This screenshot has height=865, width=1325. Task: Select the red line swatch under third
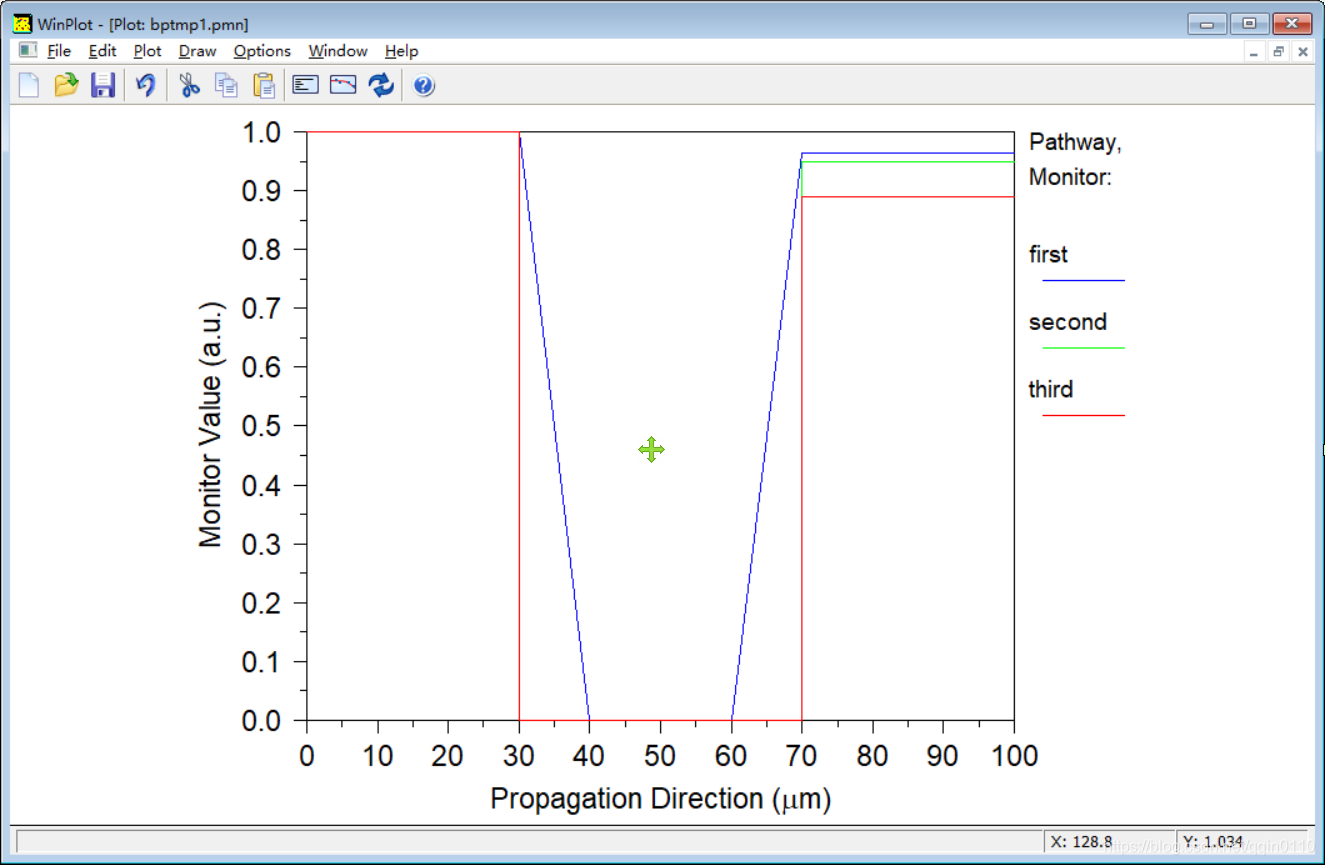(1083, 415)
